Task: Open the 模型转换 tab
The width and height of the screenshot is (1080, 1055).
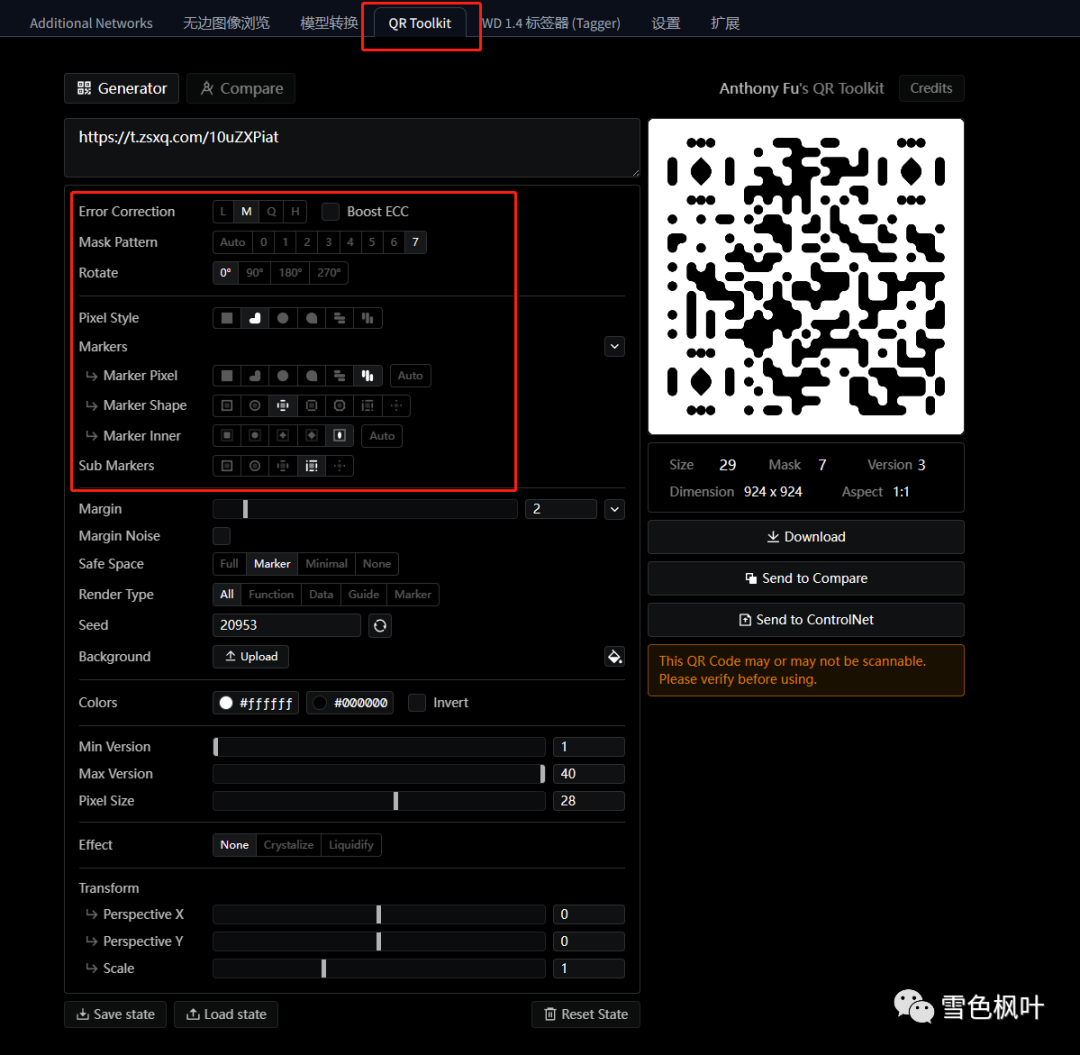Action: [x=329, y=23]
